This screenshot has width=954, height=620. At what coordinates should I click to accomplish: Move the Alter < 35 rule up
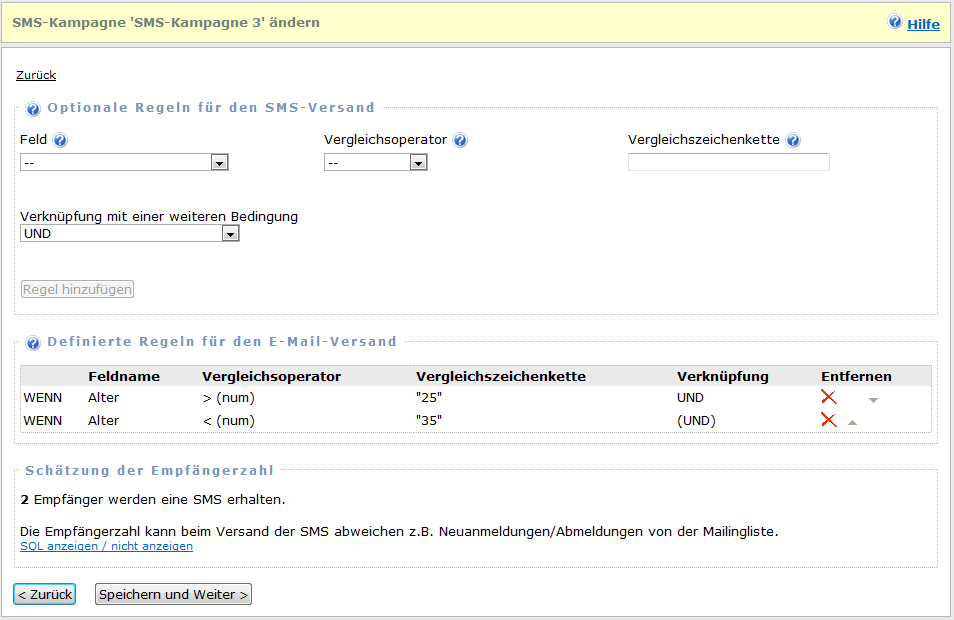(x=852, y=422)
